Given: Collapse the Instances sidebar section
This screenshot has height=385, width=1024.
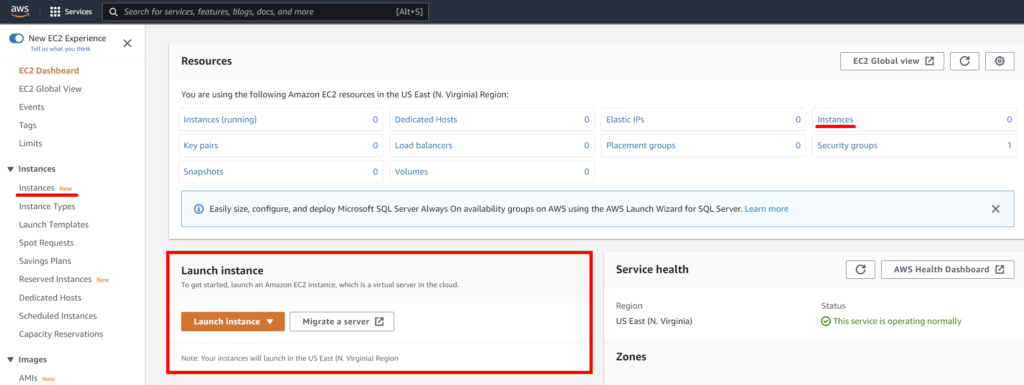Looking at the screenshot, I should [10, 169].
